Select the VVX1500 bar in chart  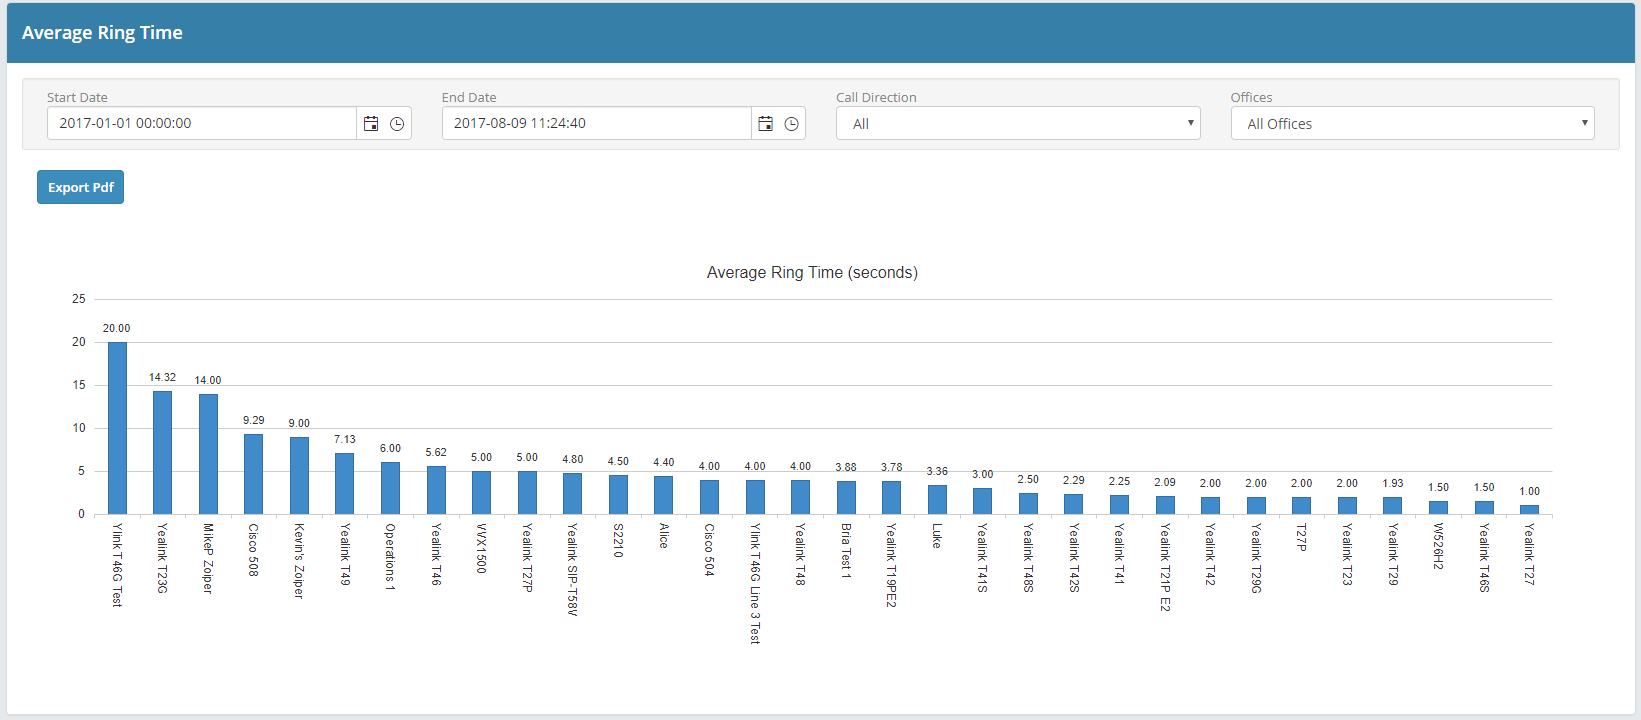click(481, 493)
